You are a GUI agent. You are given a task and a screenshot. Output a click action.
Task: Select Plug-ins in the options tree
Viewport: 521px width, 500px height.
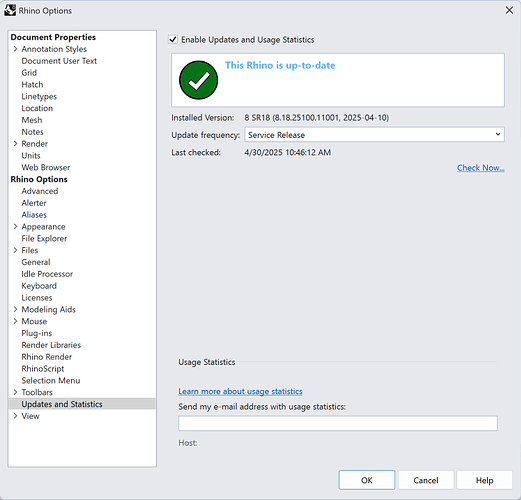pyautogui.click(x=37, y=333)
